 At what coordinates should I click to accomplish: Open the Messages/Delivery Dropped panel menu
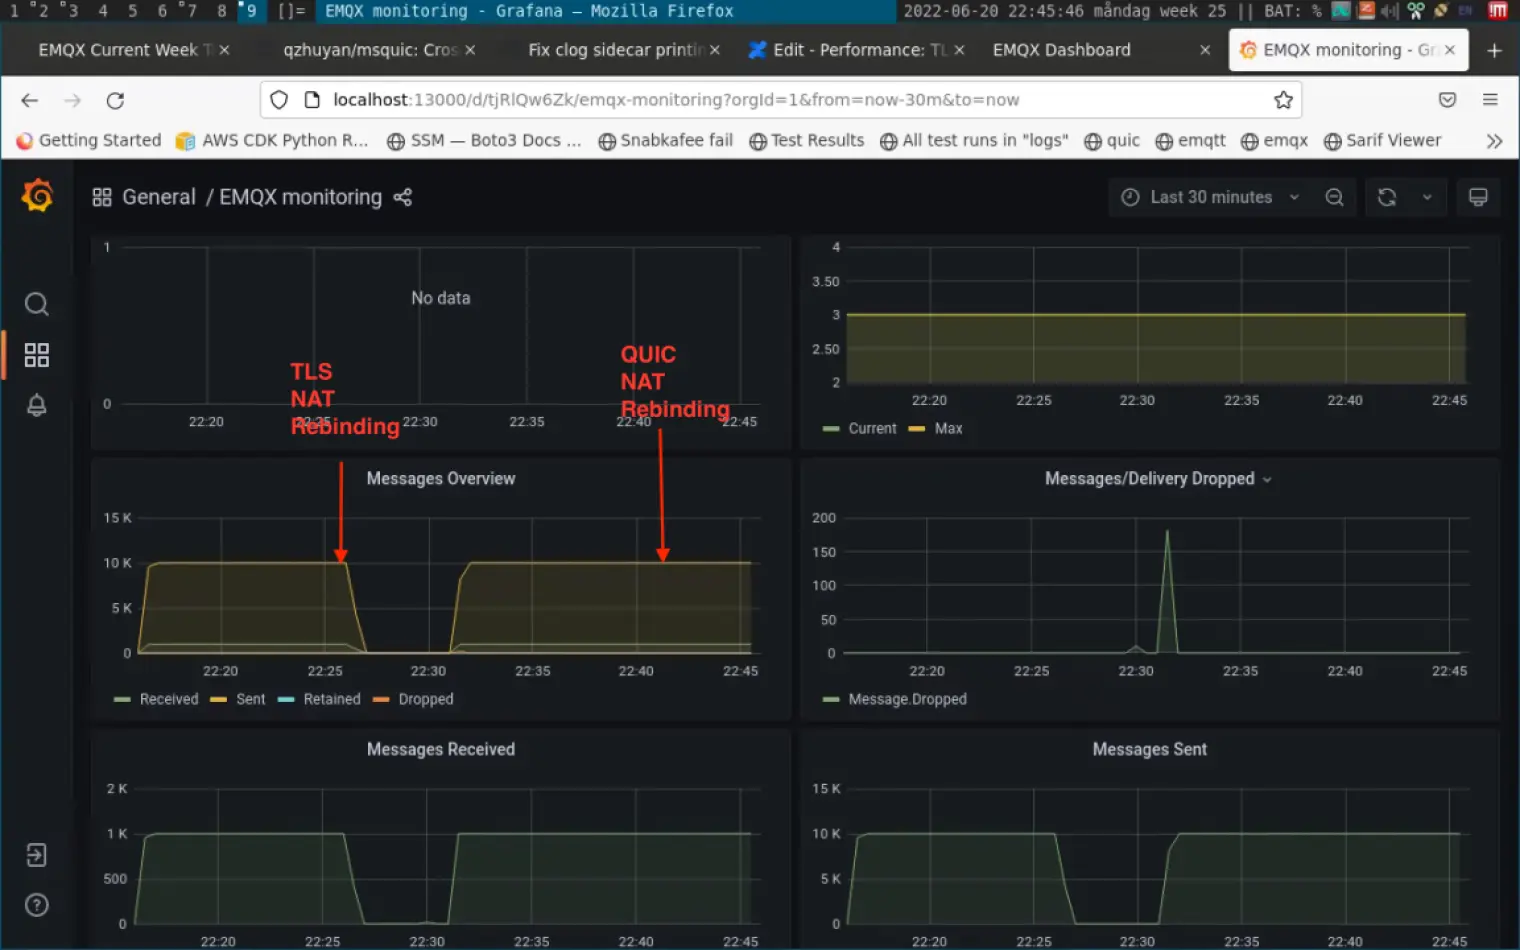(x=1268, y=479)
